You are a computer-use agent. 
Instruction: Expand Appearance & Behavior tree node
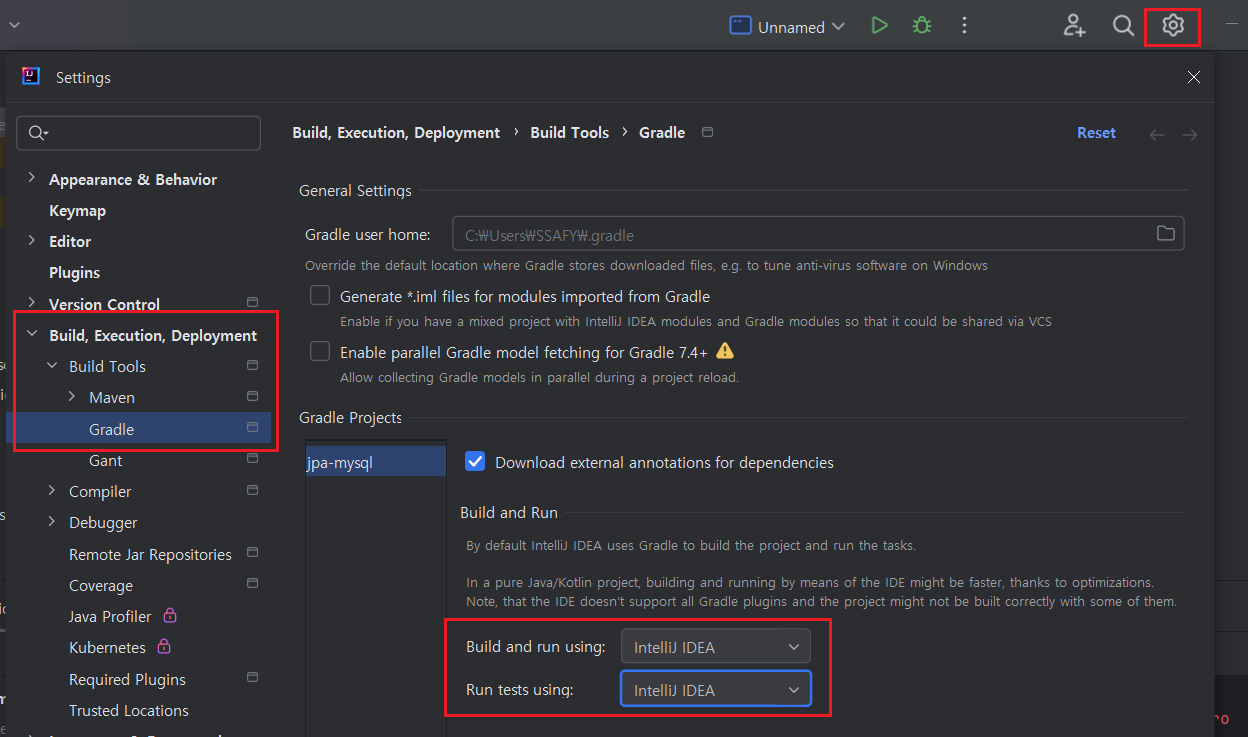coord(32,178)
